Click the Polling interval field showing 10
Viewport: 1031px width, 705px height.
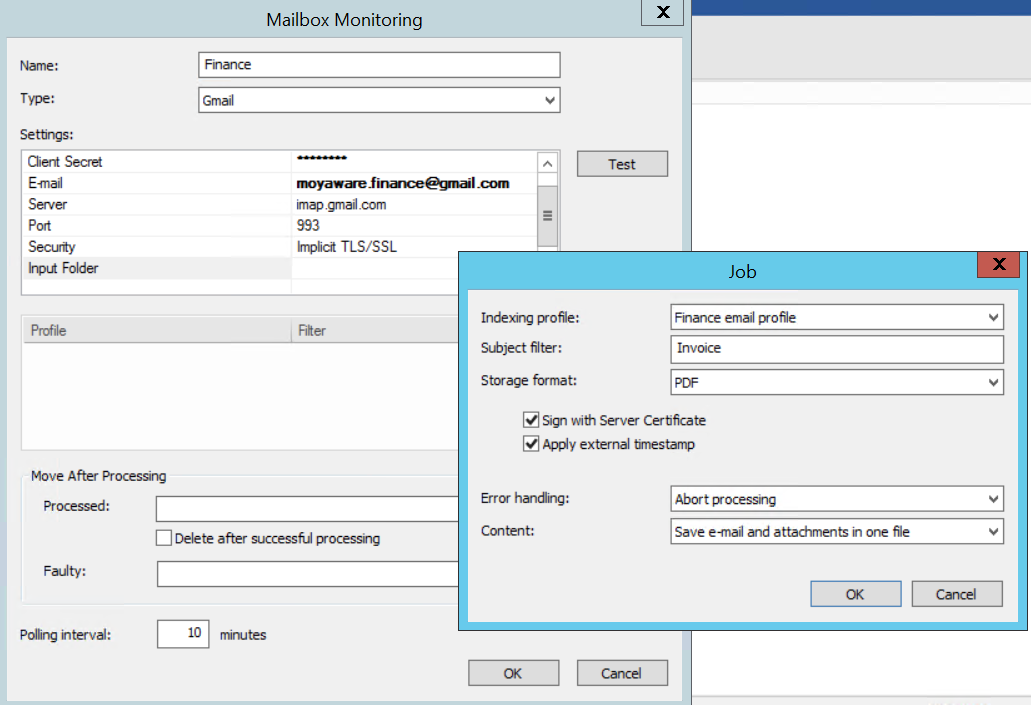pos(182,633)
